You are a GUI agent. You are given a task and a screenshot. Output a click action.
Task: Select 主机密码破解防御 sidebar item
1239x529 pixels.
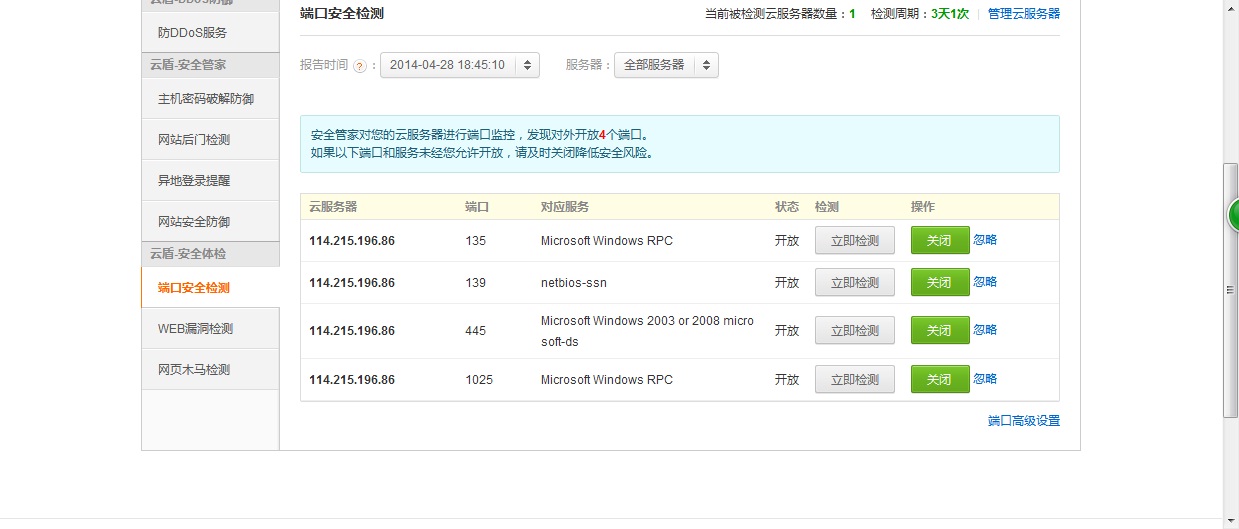(x=206, y=99)
